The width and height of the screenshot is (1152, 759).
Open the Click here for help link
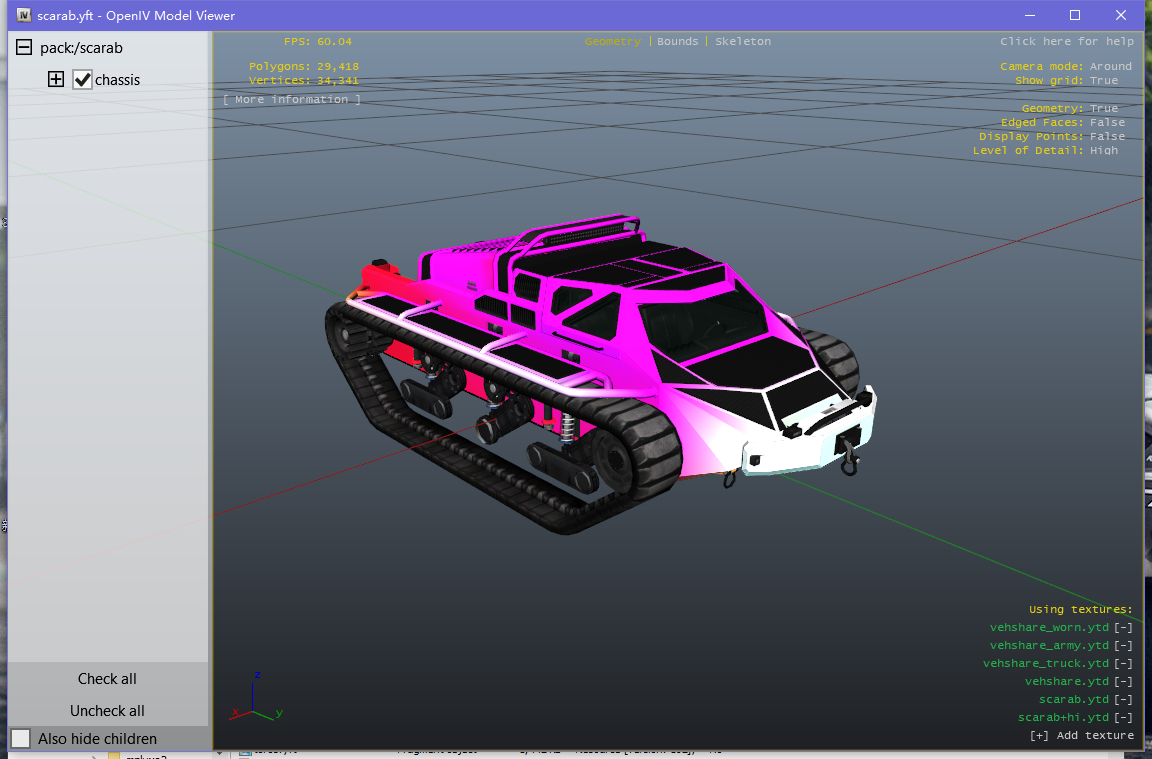point(1067,41)
